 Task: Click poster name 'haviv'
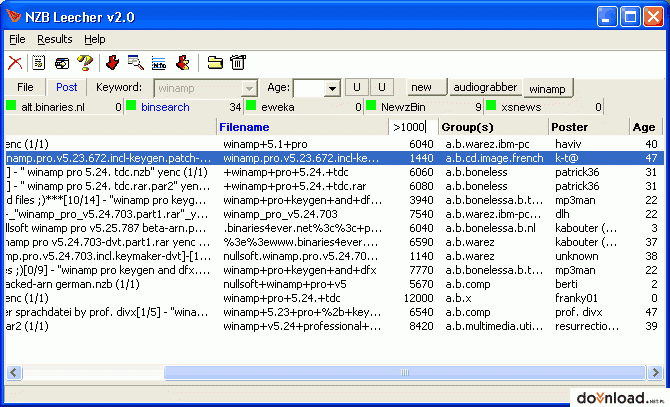tap(568, 144)
